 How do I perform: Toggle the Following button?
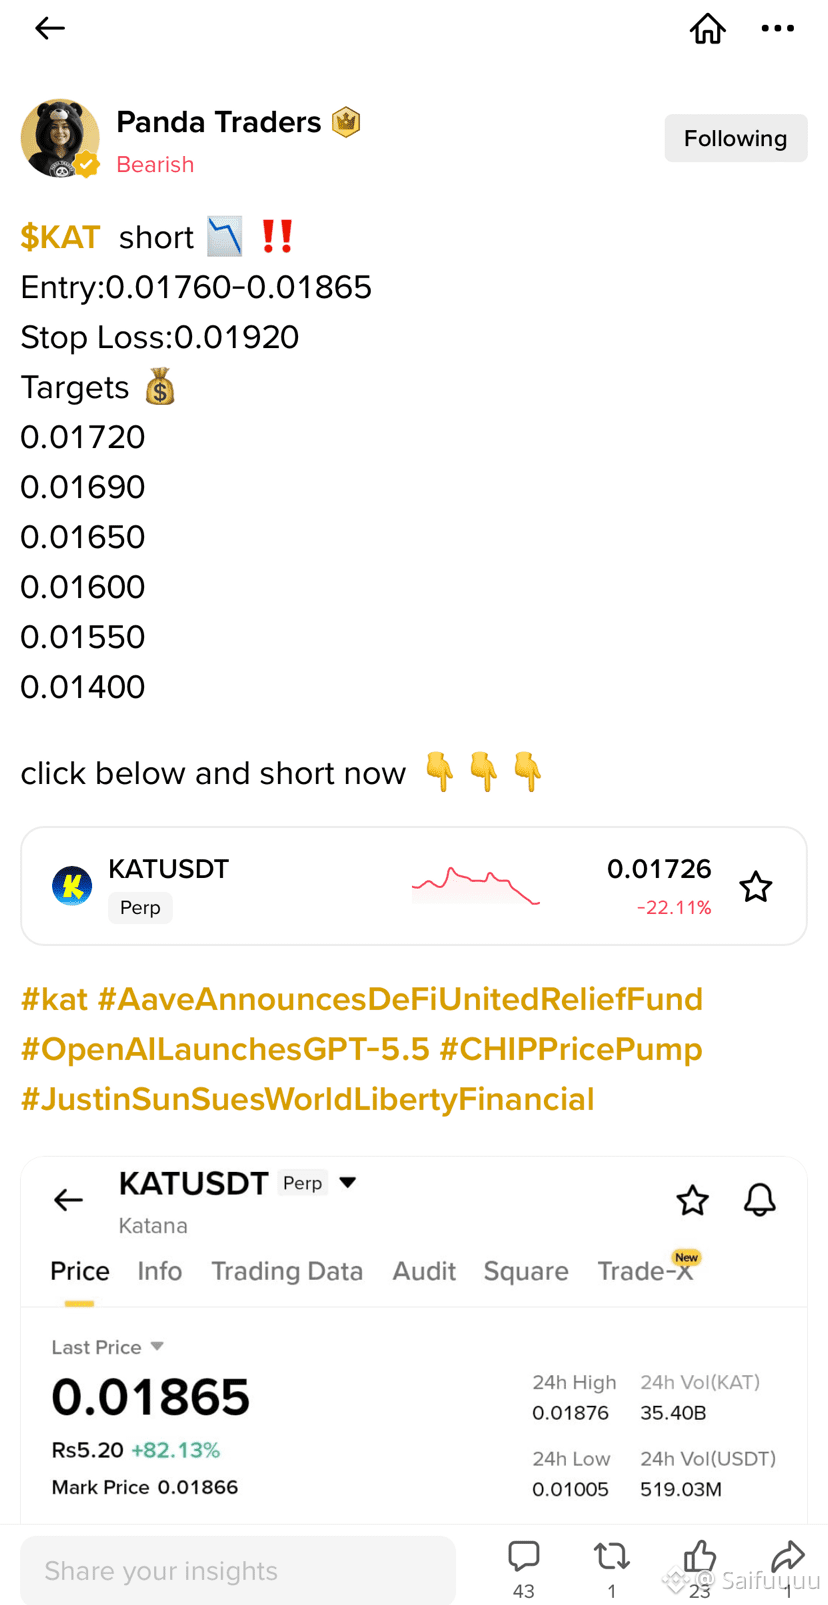[x=735, y=138]
